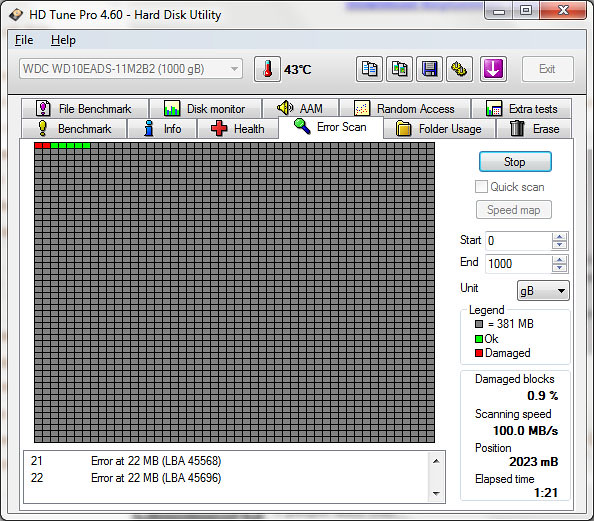Click the purple download arrow icon
The width and height of the screenshot is (594, 521).
pos(493,69)
